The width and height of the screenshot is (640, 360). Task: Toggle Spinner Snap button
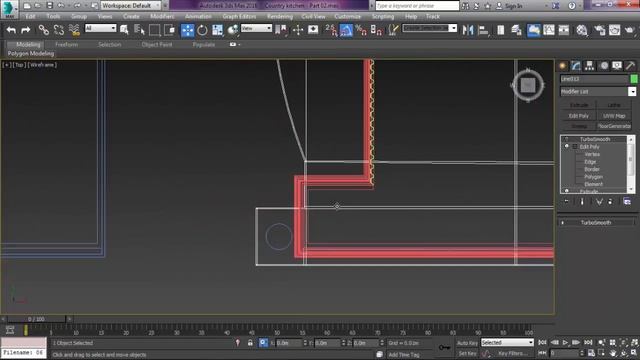376,30
